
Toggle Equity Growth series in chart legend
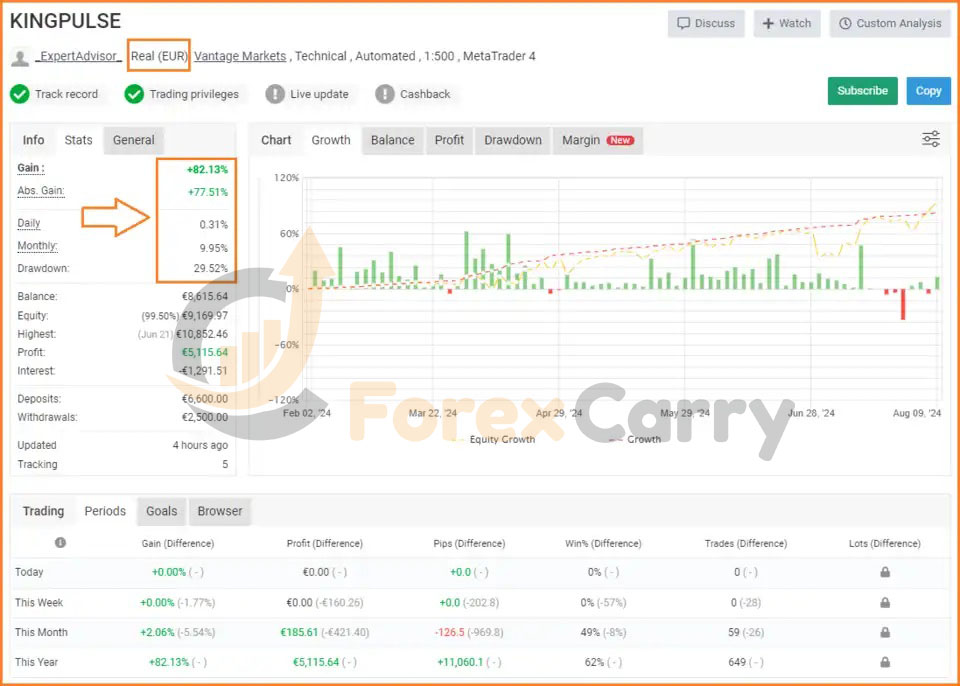(493, 439)
